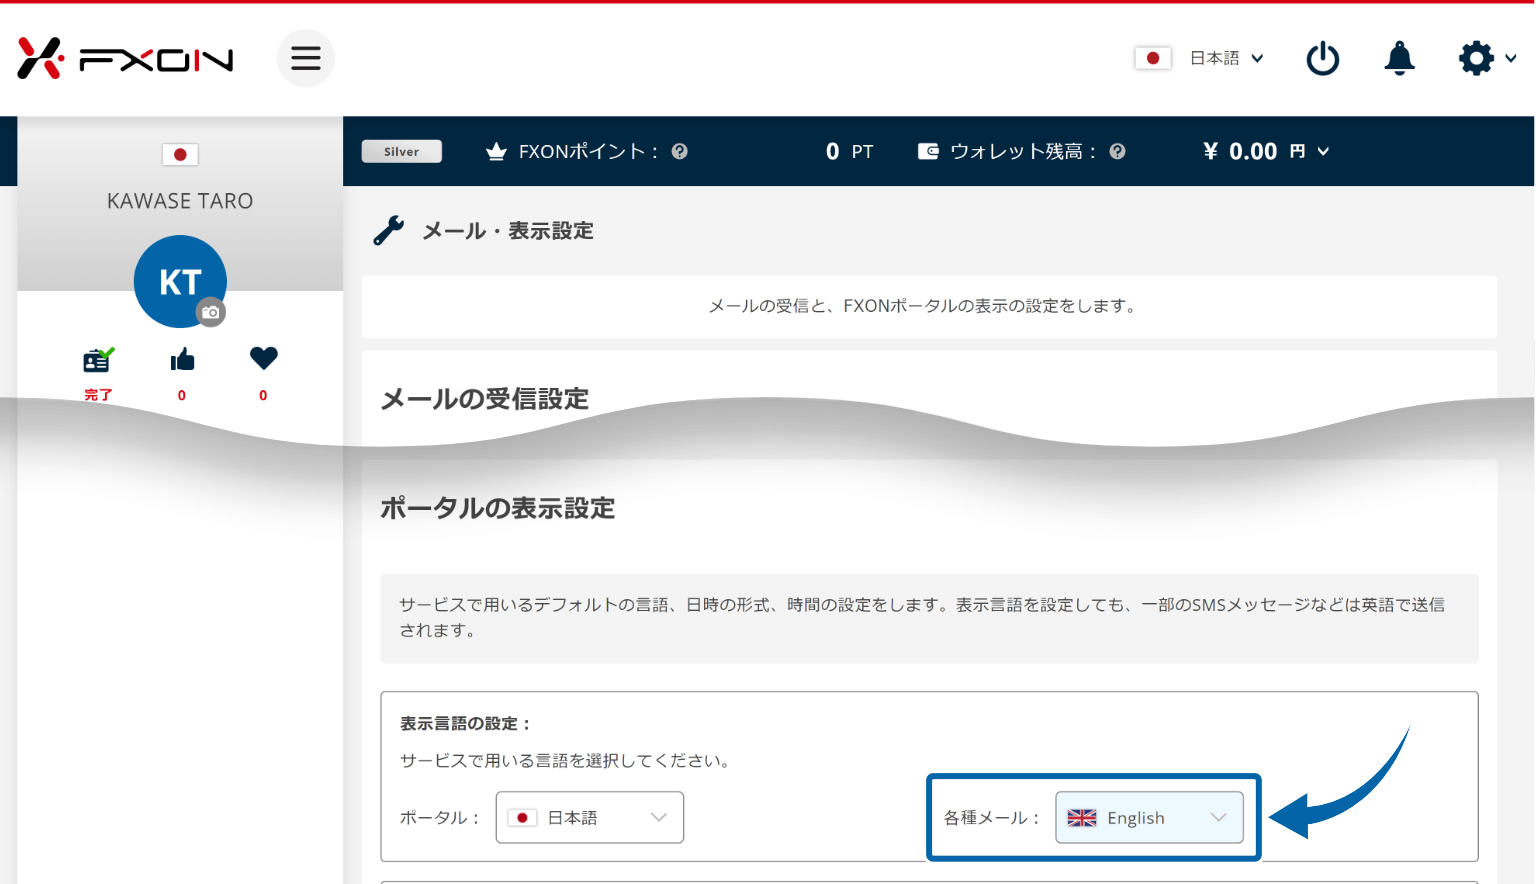Click the power logout icon

(1323, 58)
